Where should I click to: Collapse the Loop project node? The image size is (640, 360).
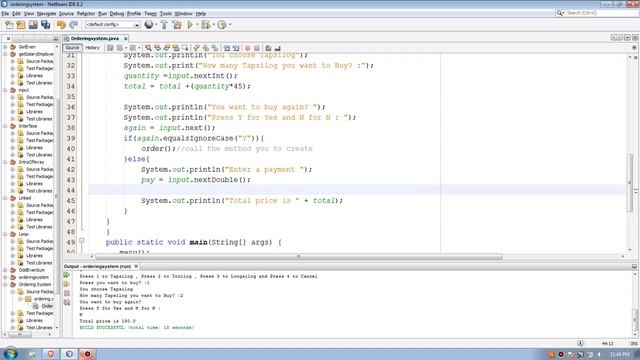5,234
